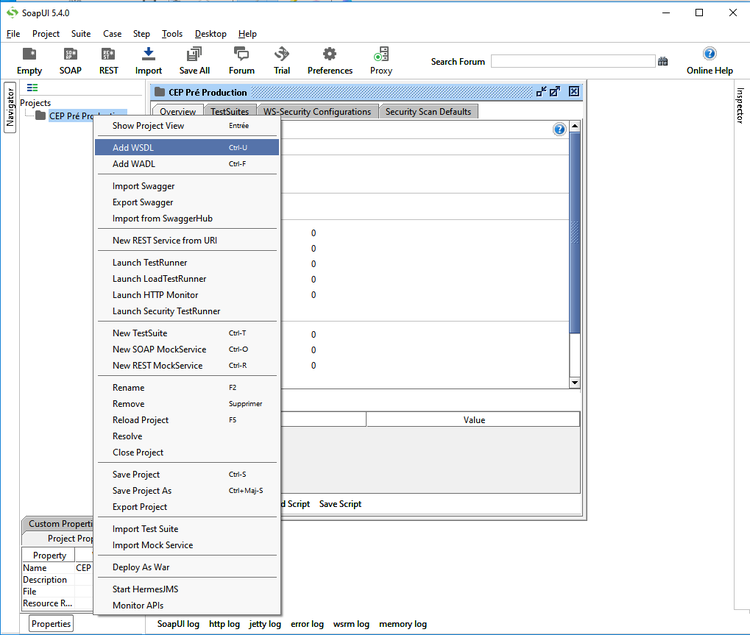Select Show Project View in context menu
750x635 pixels.
pyautogui.click(x=187, y=126)
